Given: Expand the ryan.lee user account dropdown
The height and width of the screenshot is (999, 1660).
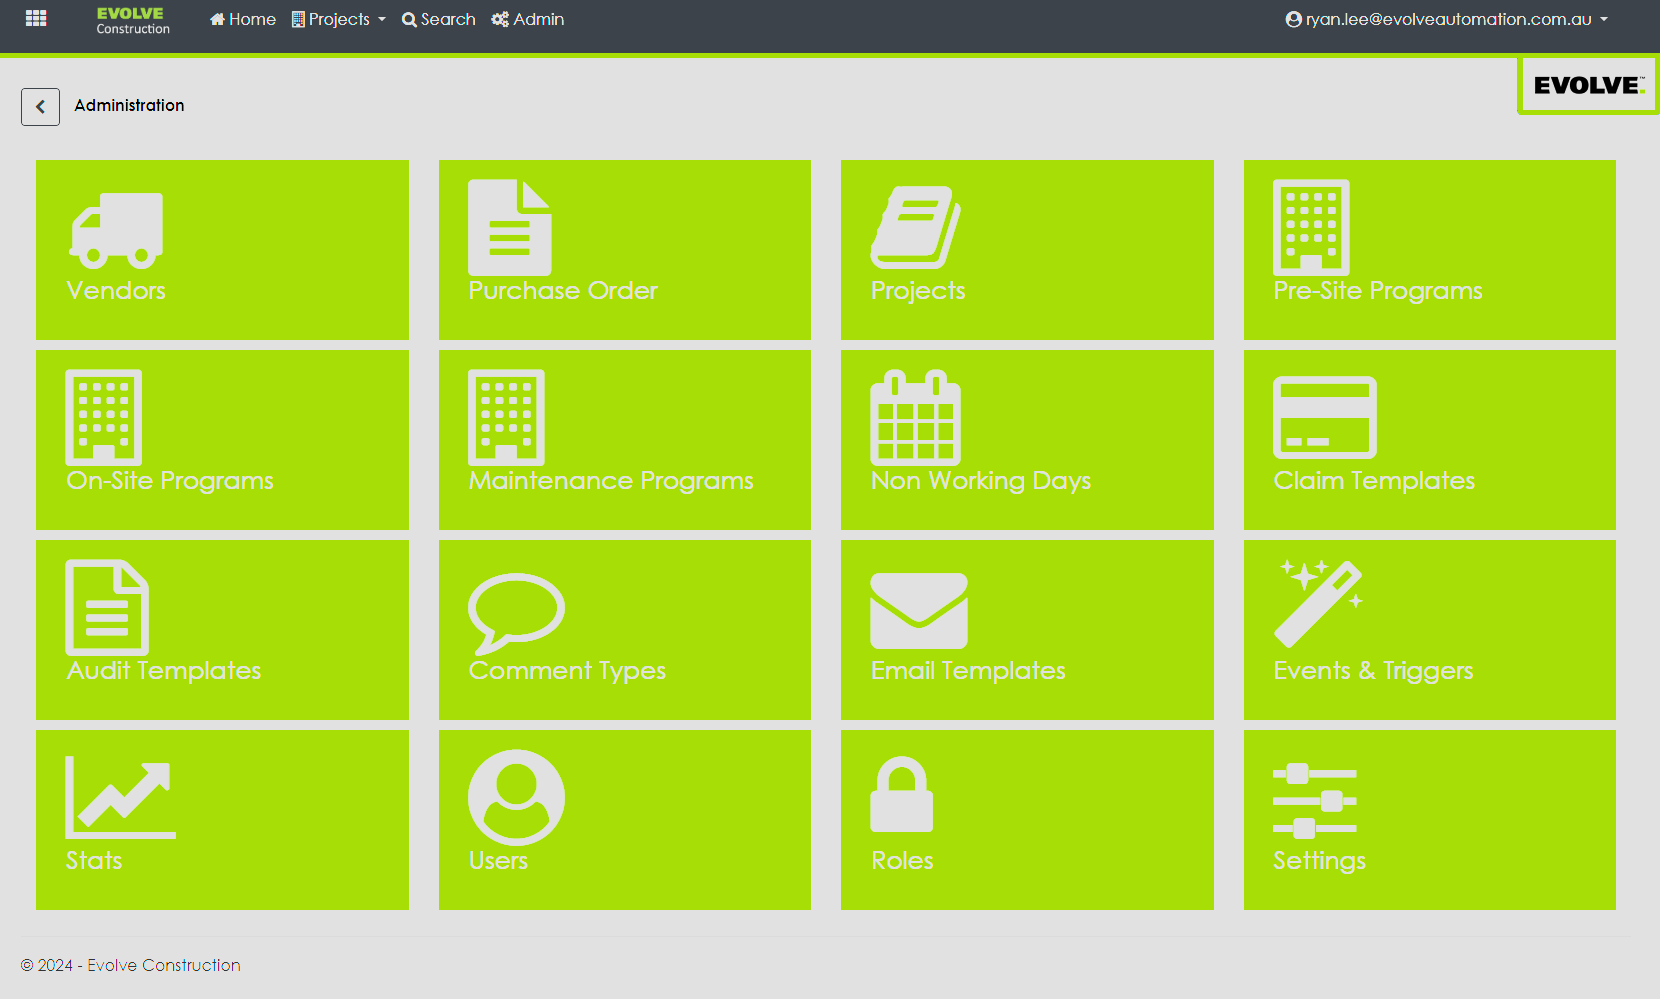Looking at the screenshot, I should coord(1446,20).
